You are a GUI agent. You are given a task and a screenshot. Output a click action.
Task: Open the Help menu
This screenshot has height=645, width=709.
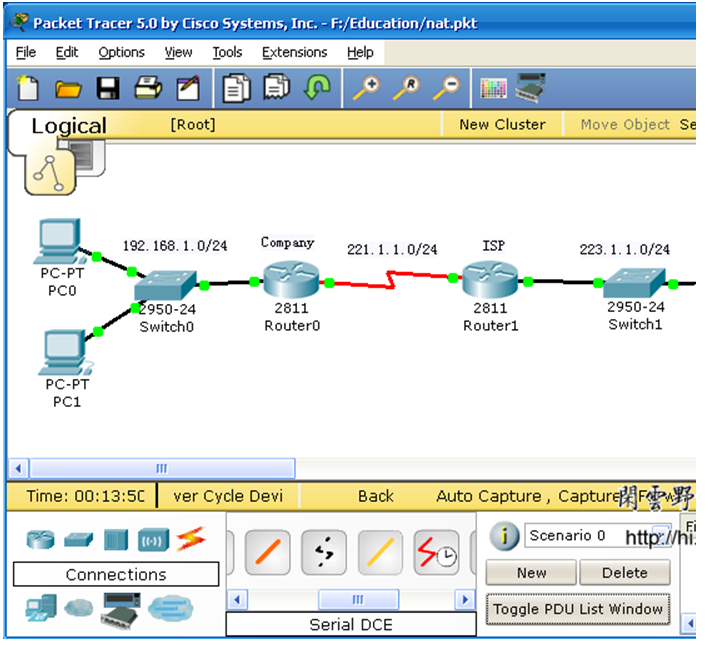[x=360, y=52]
